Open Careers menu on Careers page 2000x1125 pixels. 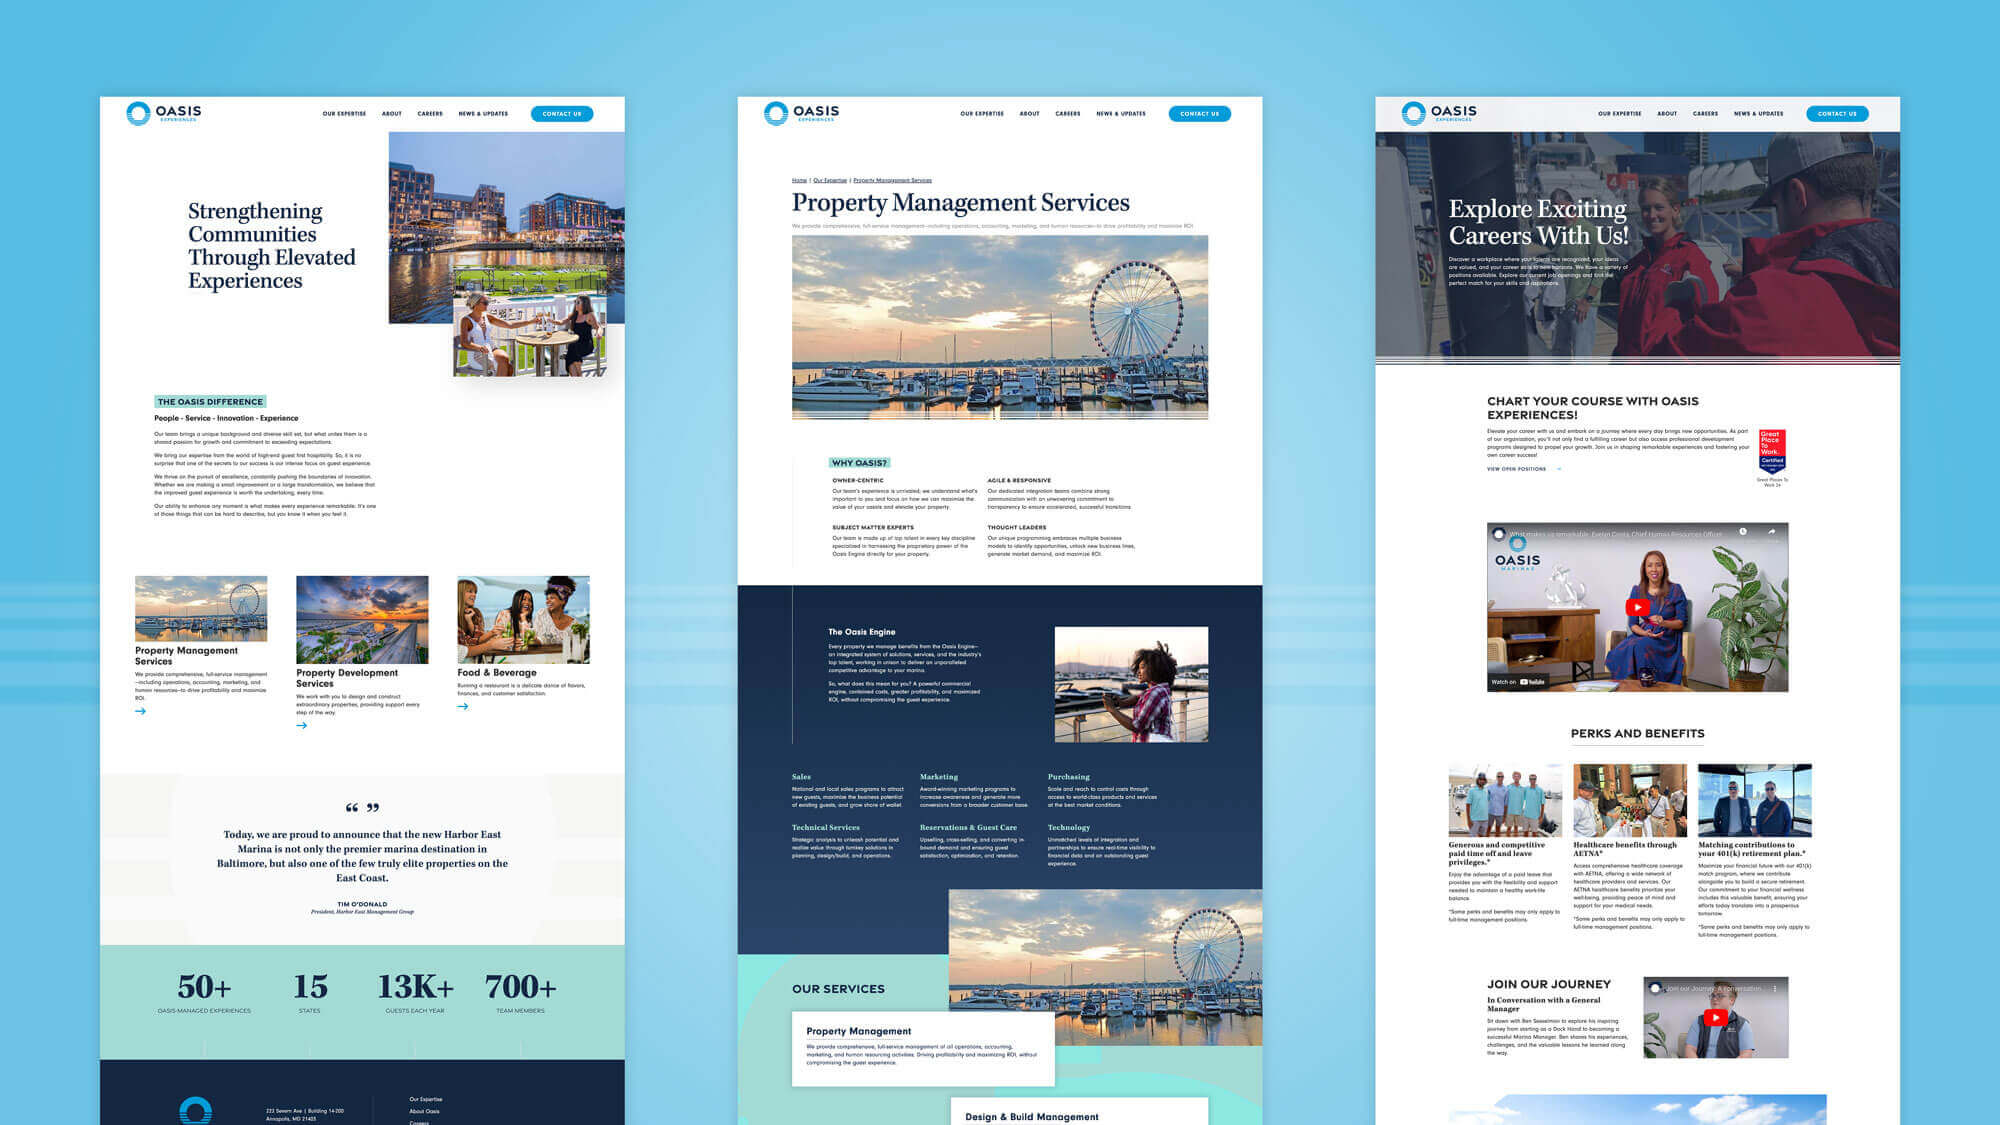1705,114
